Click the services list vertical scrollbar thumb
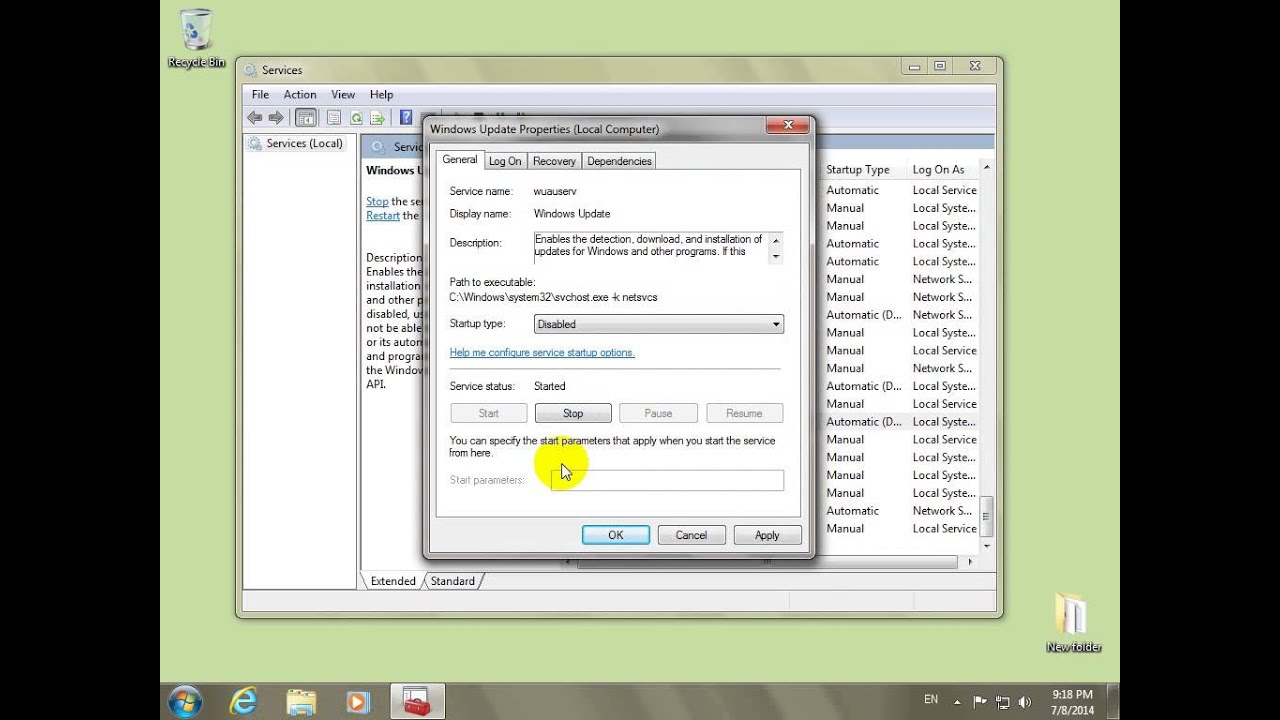Screen dimensions: 1280x720 (x=987, y=516)
